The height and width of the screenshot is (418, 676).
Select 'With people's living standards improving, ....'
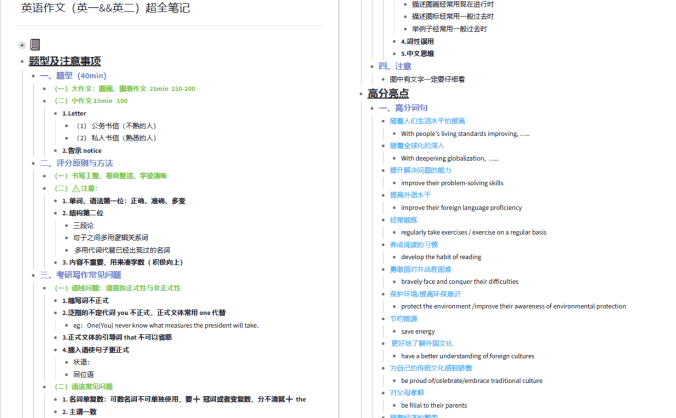pyautogui.click(x=465, y=134)
